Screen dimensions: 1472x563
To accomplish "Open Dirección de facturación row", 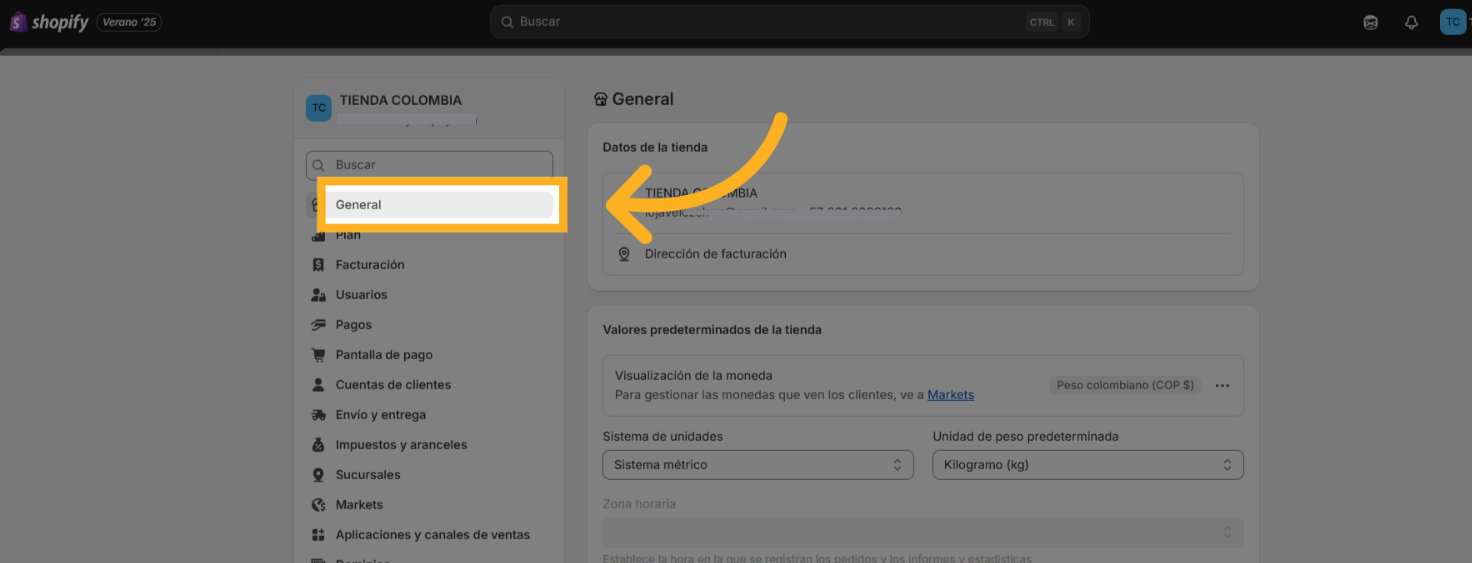I will click(923, 254).
